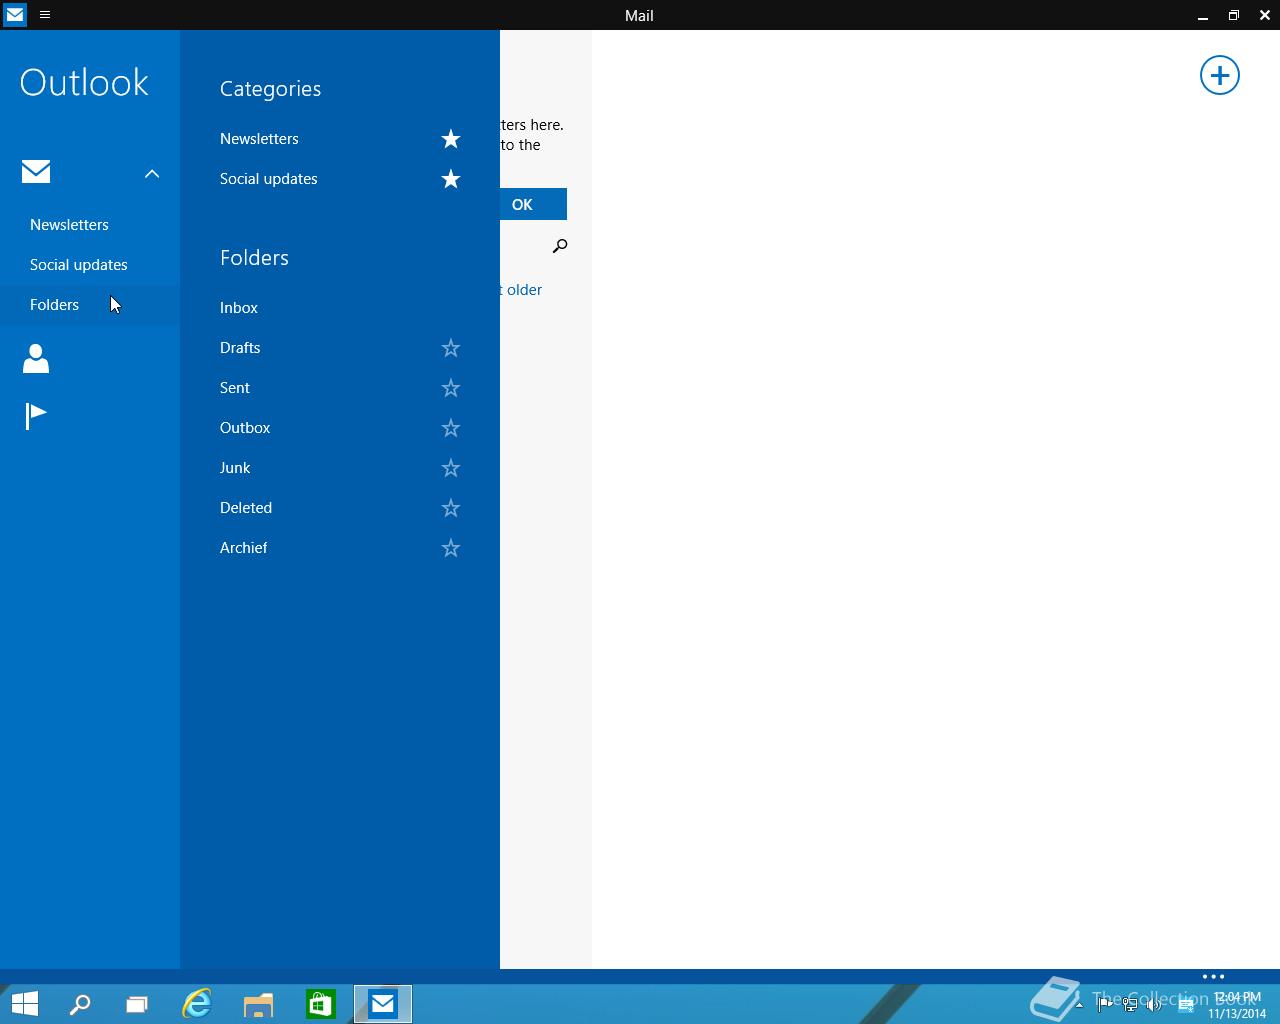Open Action Center flag in tray

tap(1104, 1005)
